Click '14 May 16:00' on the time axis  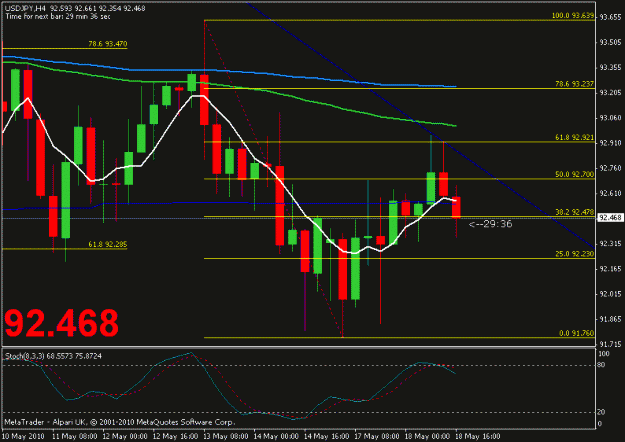pos(326,436)
